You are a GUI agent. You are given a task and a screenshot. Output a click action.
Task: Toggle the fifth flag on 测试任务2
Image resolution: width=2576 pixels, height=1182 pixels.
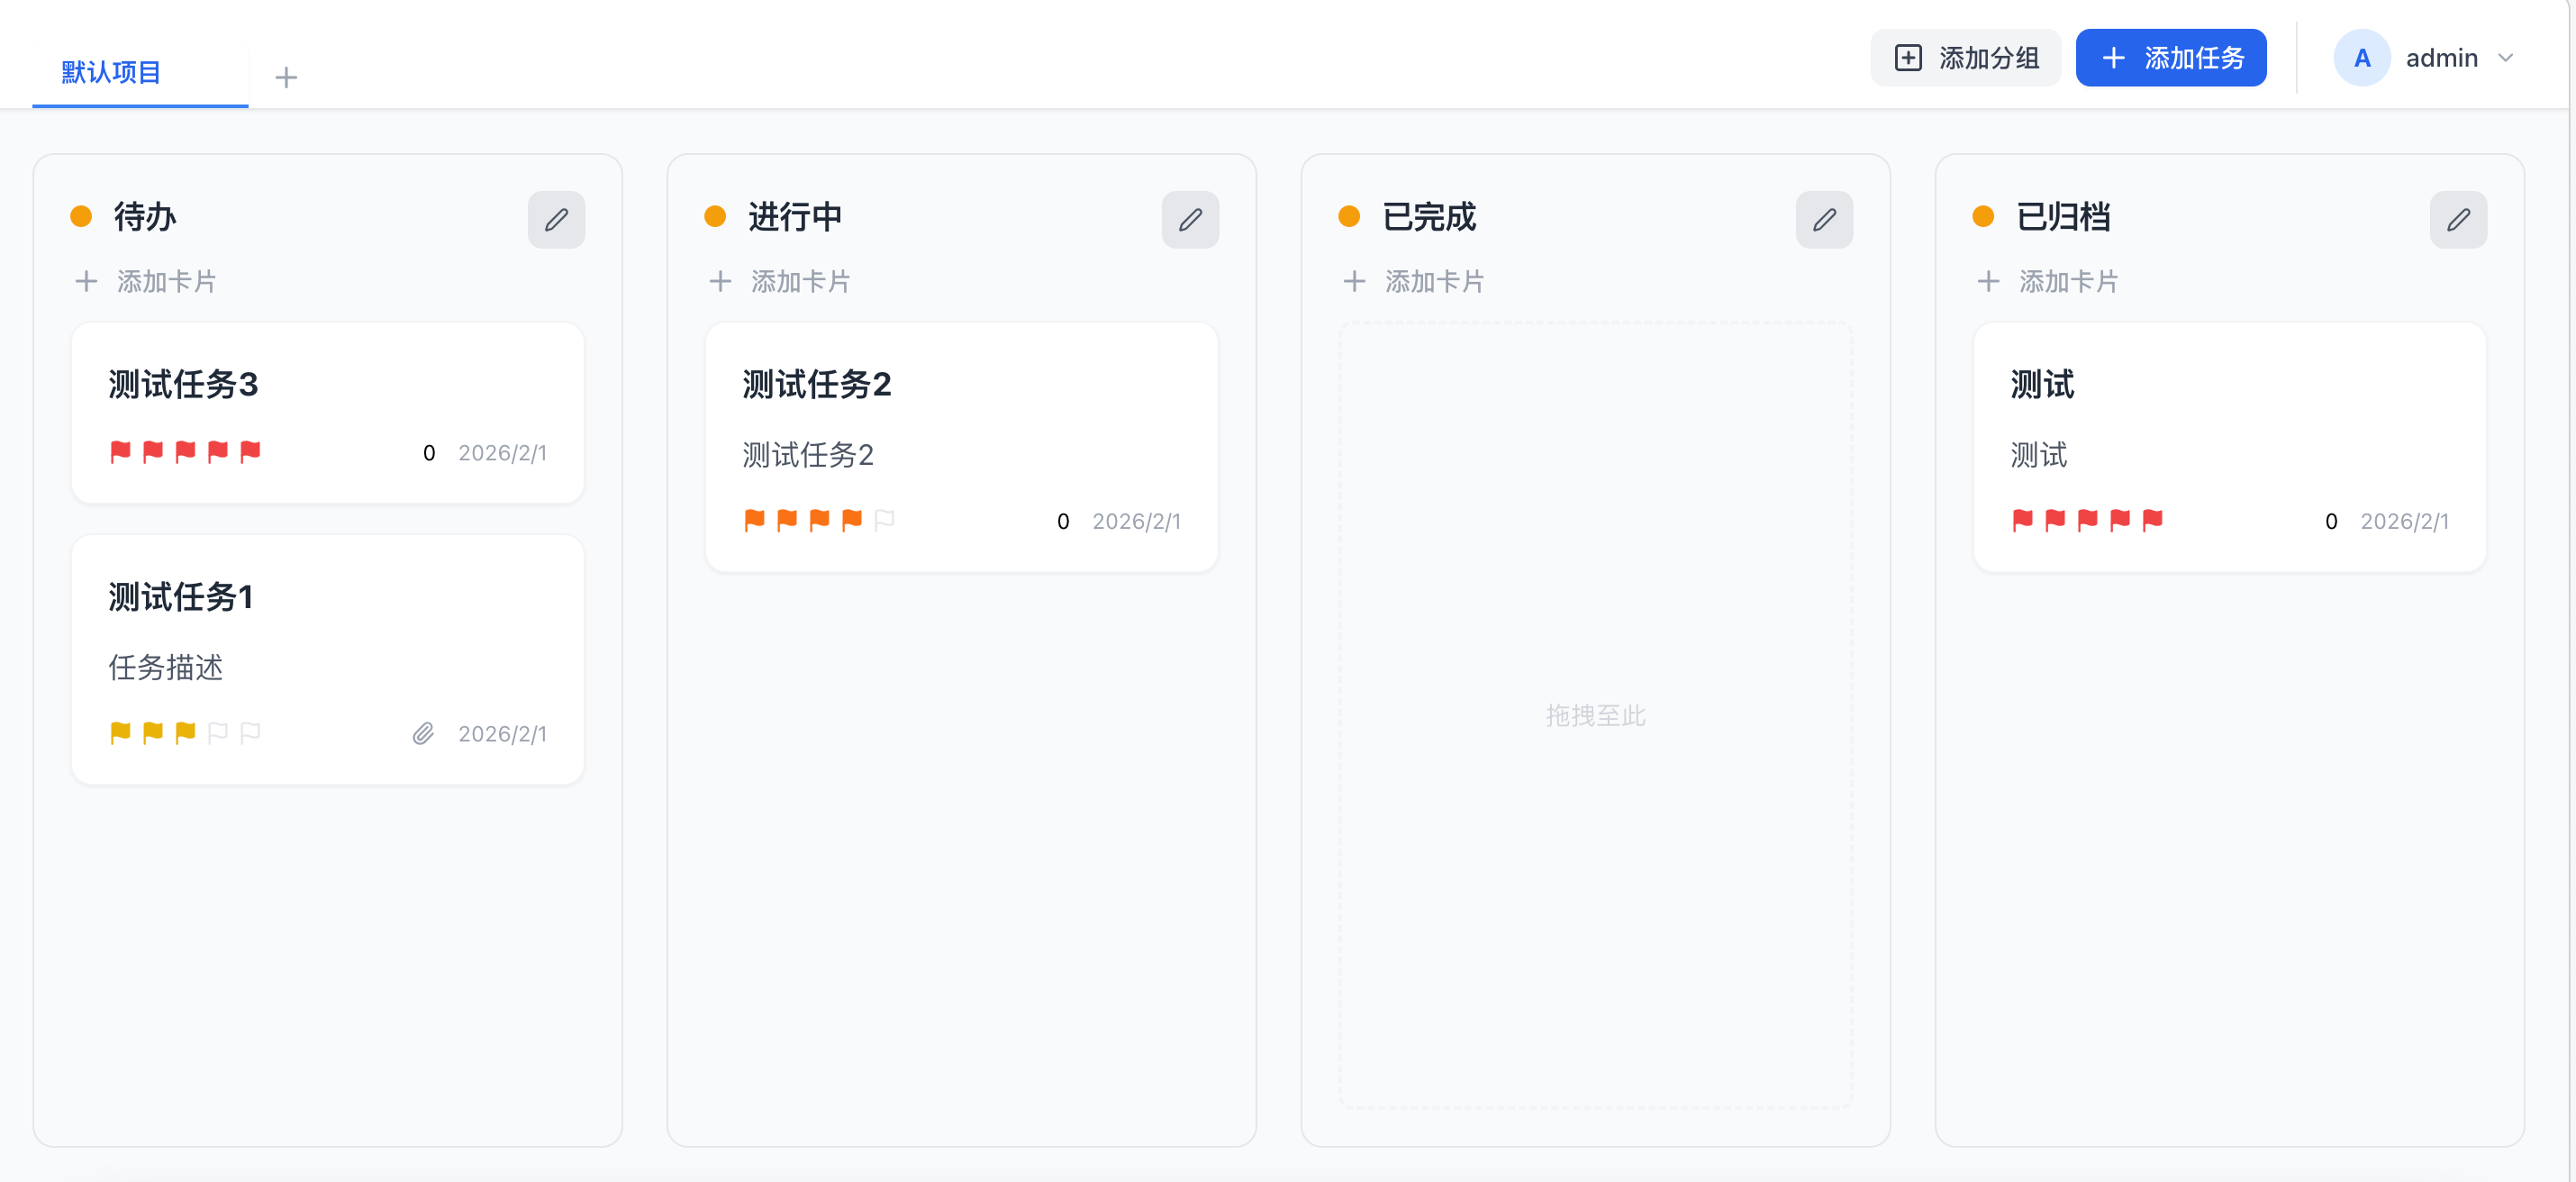[884, 520]
